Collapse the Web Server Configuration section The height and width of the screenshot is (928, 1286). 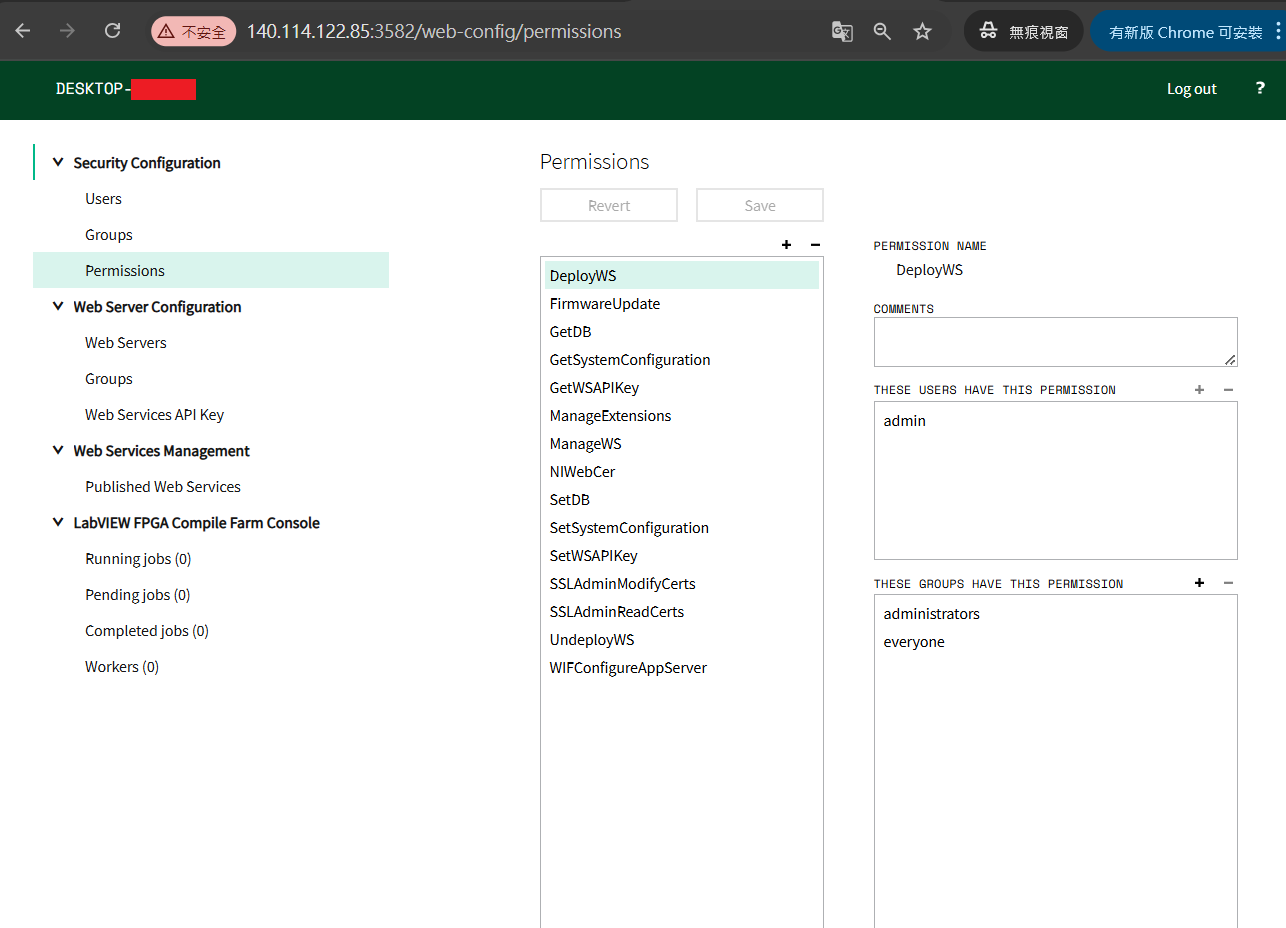point(58,306)
